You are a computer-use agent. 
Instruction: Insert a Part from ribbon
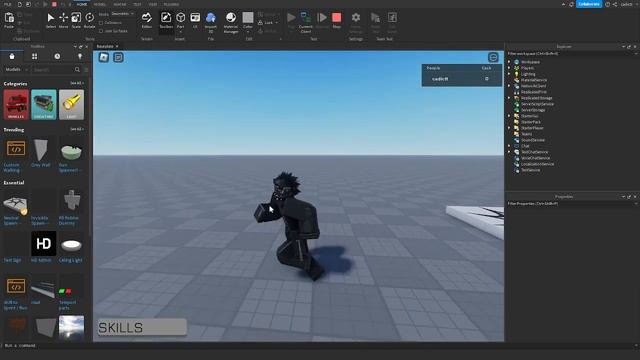coord(180,20)
